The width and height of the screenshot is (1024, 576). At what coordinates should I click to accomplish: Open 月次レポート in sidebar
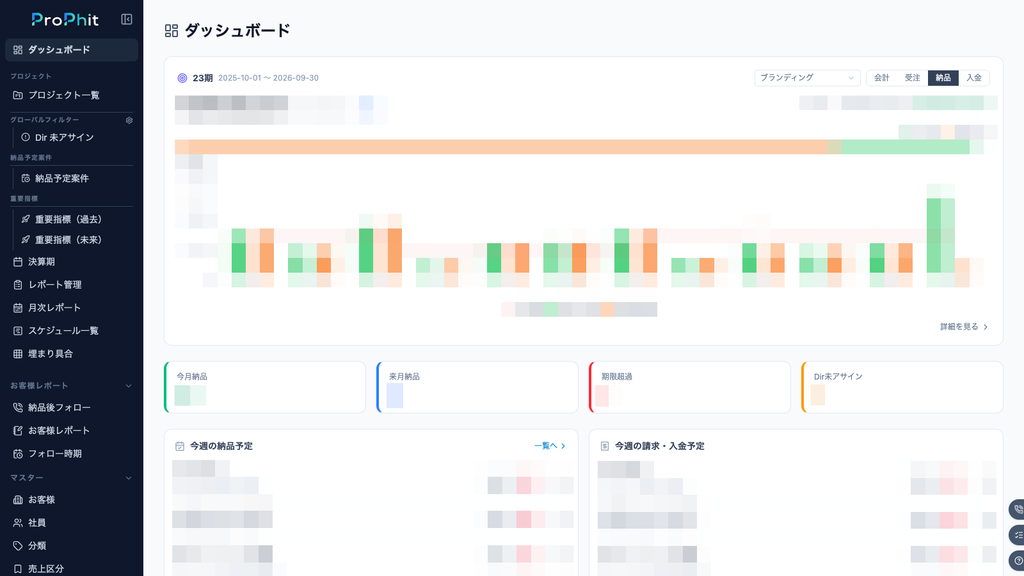pyautogui.click(x=72, y=308)
